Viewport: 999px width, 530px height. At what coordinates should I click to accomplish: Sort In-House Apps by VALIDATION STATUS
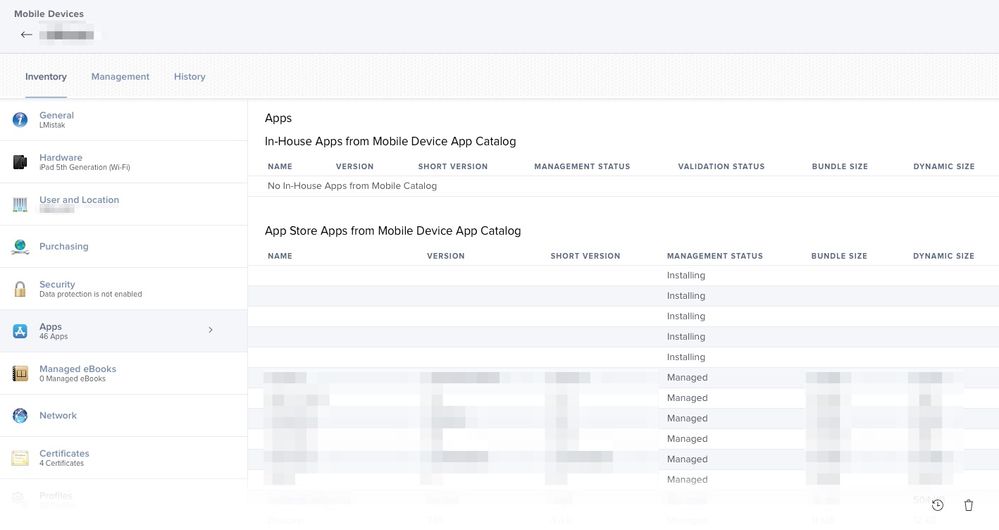pyautogui.click(x=721, y=166)
